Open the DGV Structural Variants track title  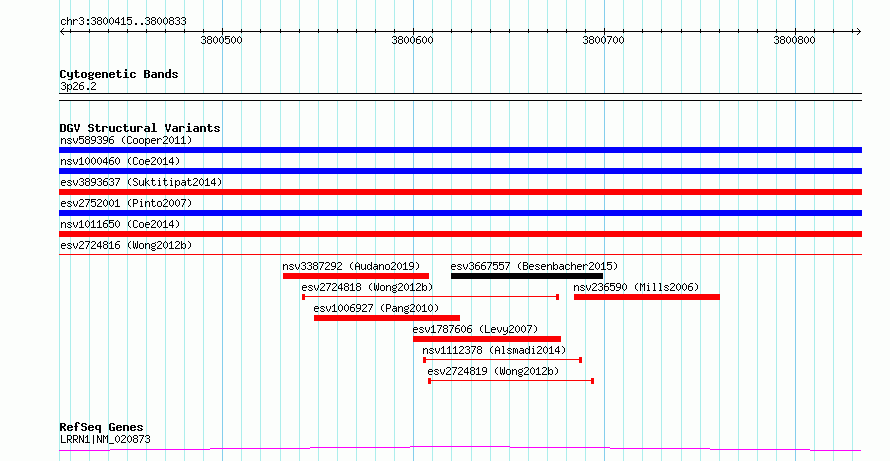point(140,128)
